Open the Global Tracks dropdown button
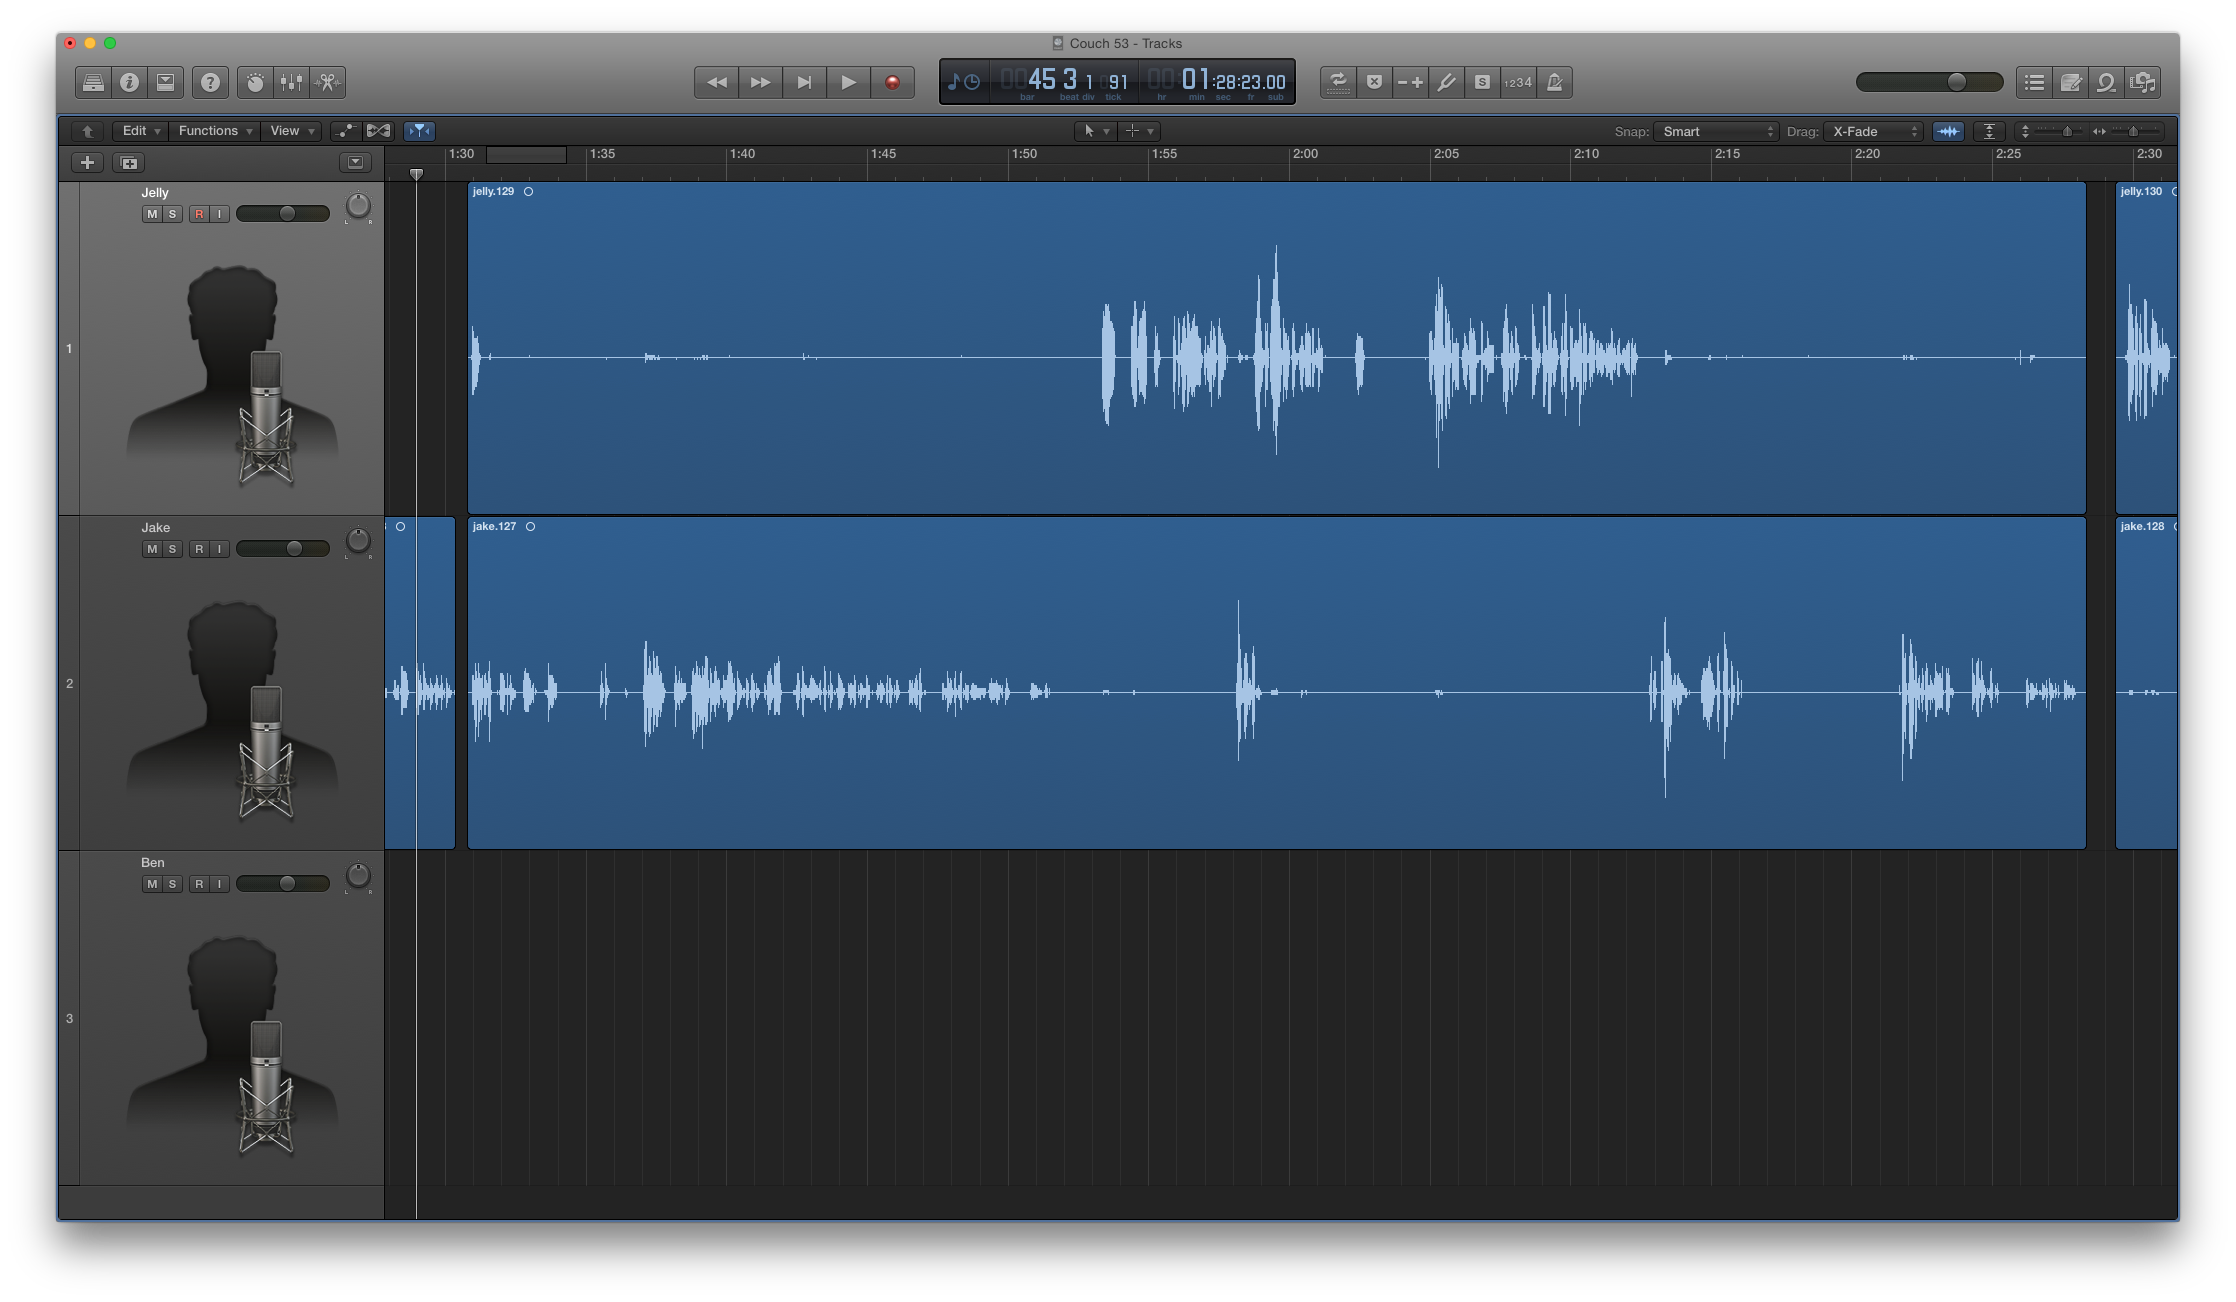 pyautogui.click(x=355, y=162)
